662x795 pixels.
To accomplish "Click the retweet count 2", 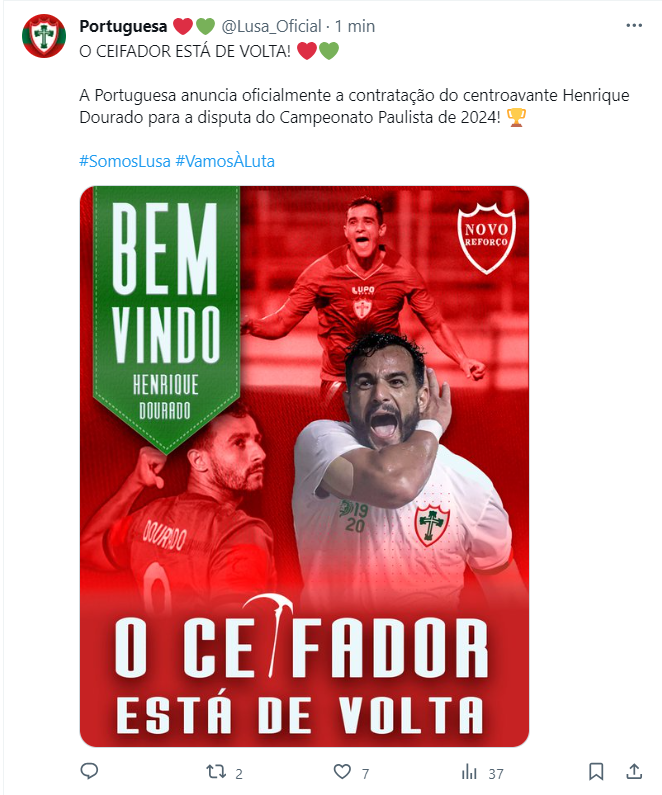I will tap(239, 774).
